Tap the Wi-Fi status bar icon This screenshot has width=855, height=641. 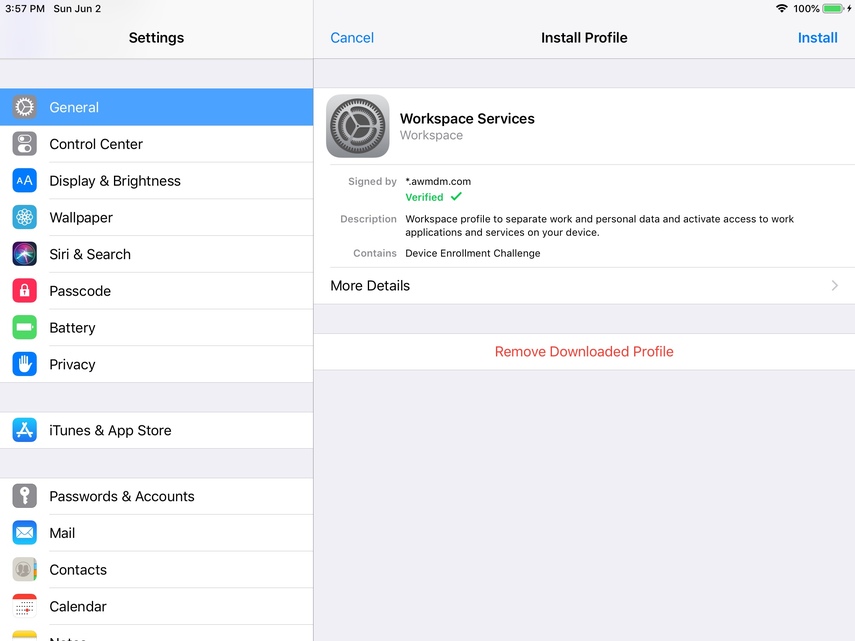(x=781, y=9)
